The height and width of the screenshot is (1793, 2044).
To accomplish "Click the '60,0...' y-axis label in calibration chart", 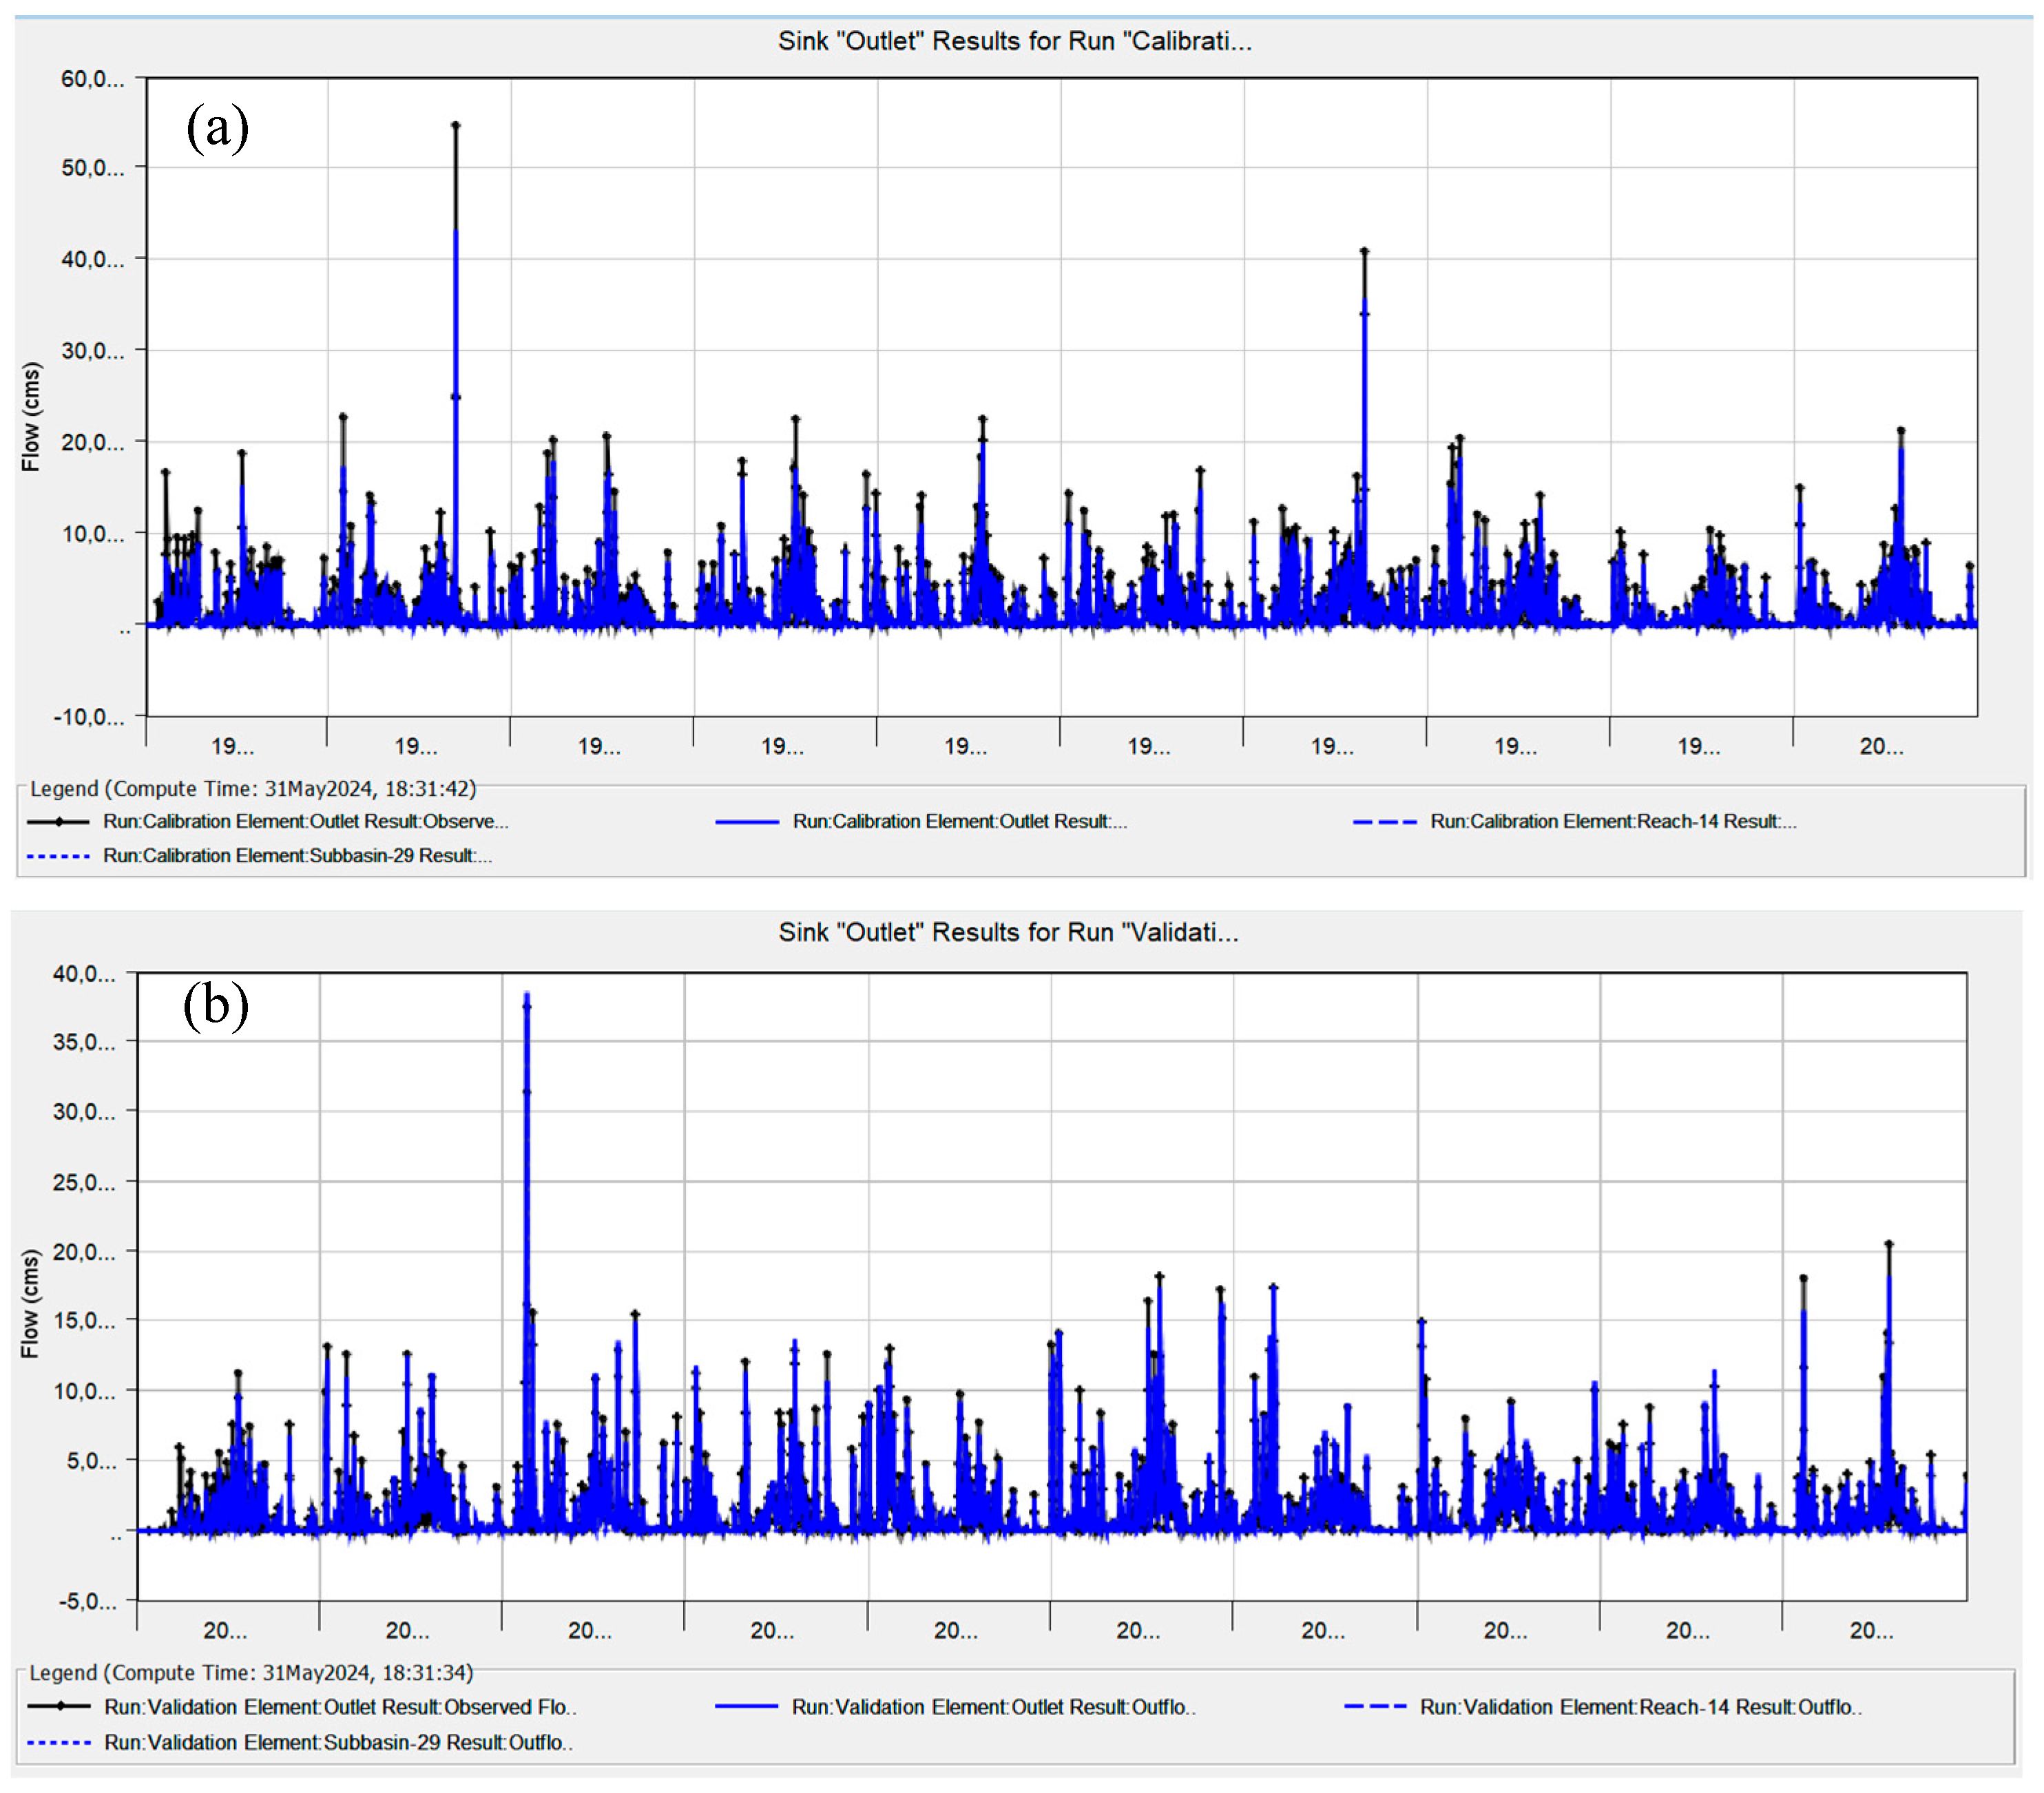I will pyautogui.click(x=92, y=79).
